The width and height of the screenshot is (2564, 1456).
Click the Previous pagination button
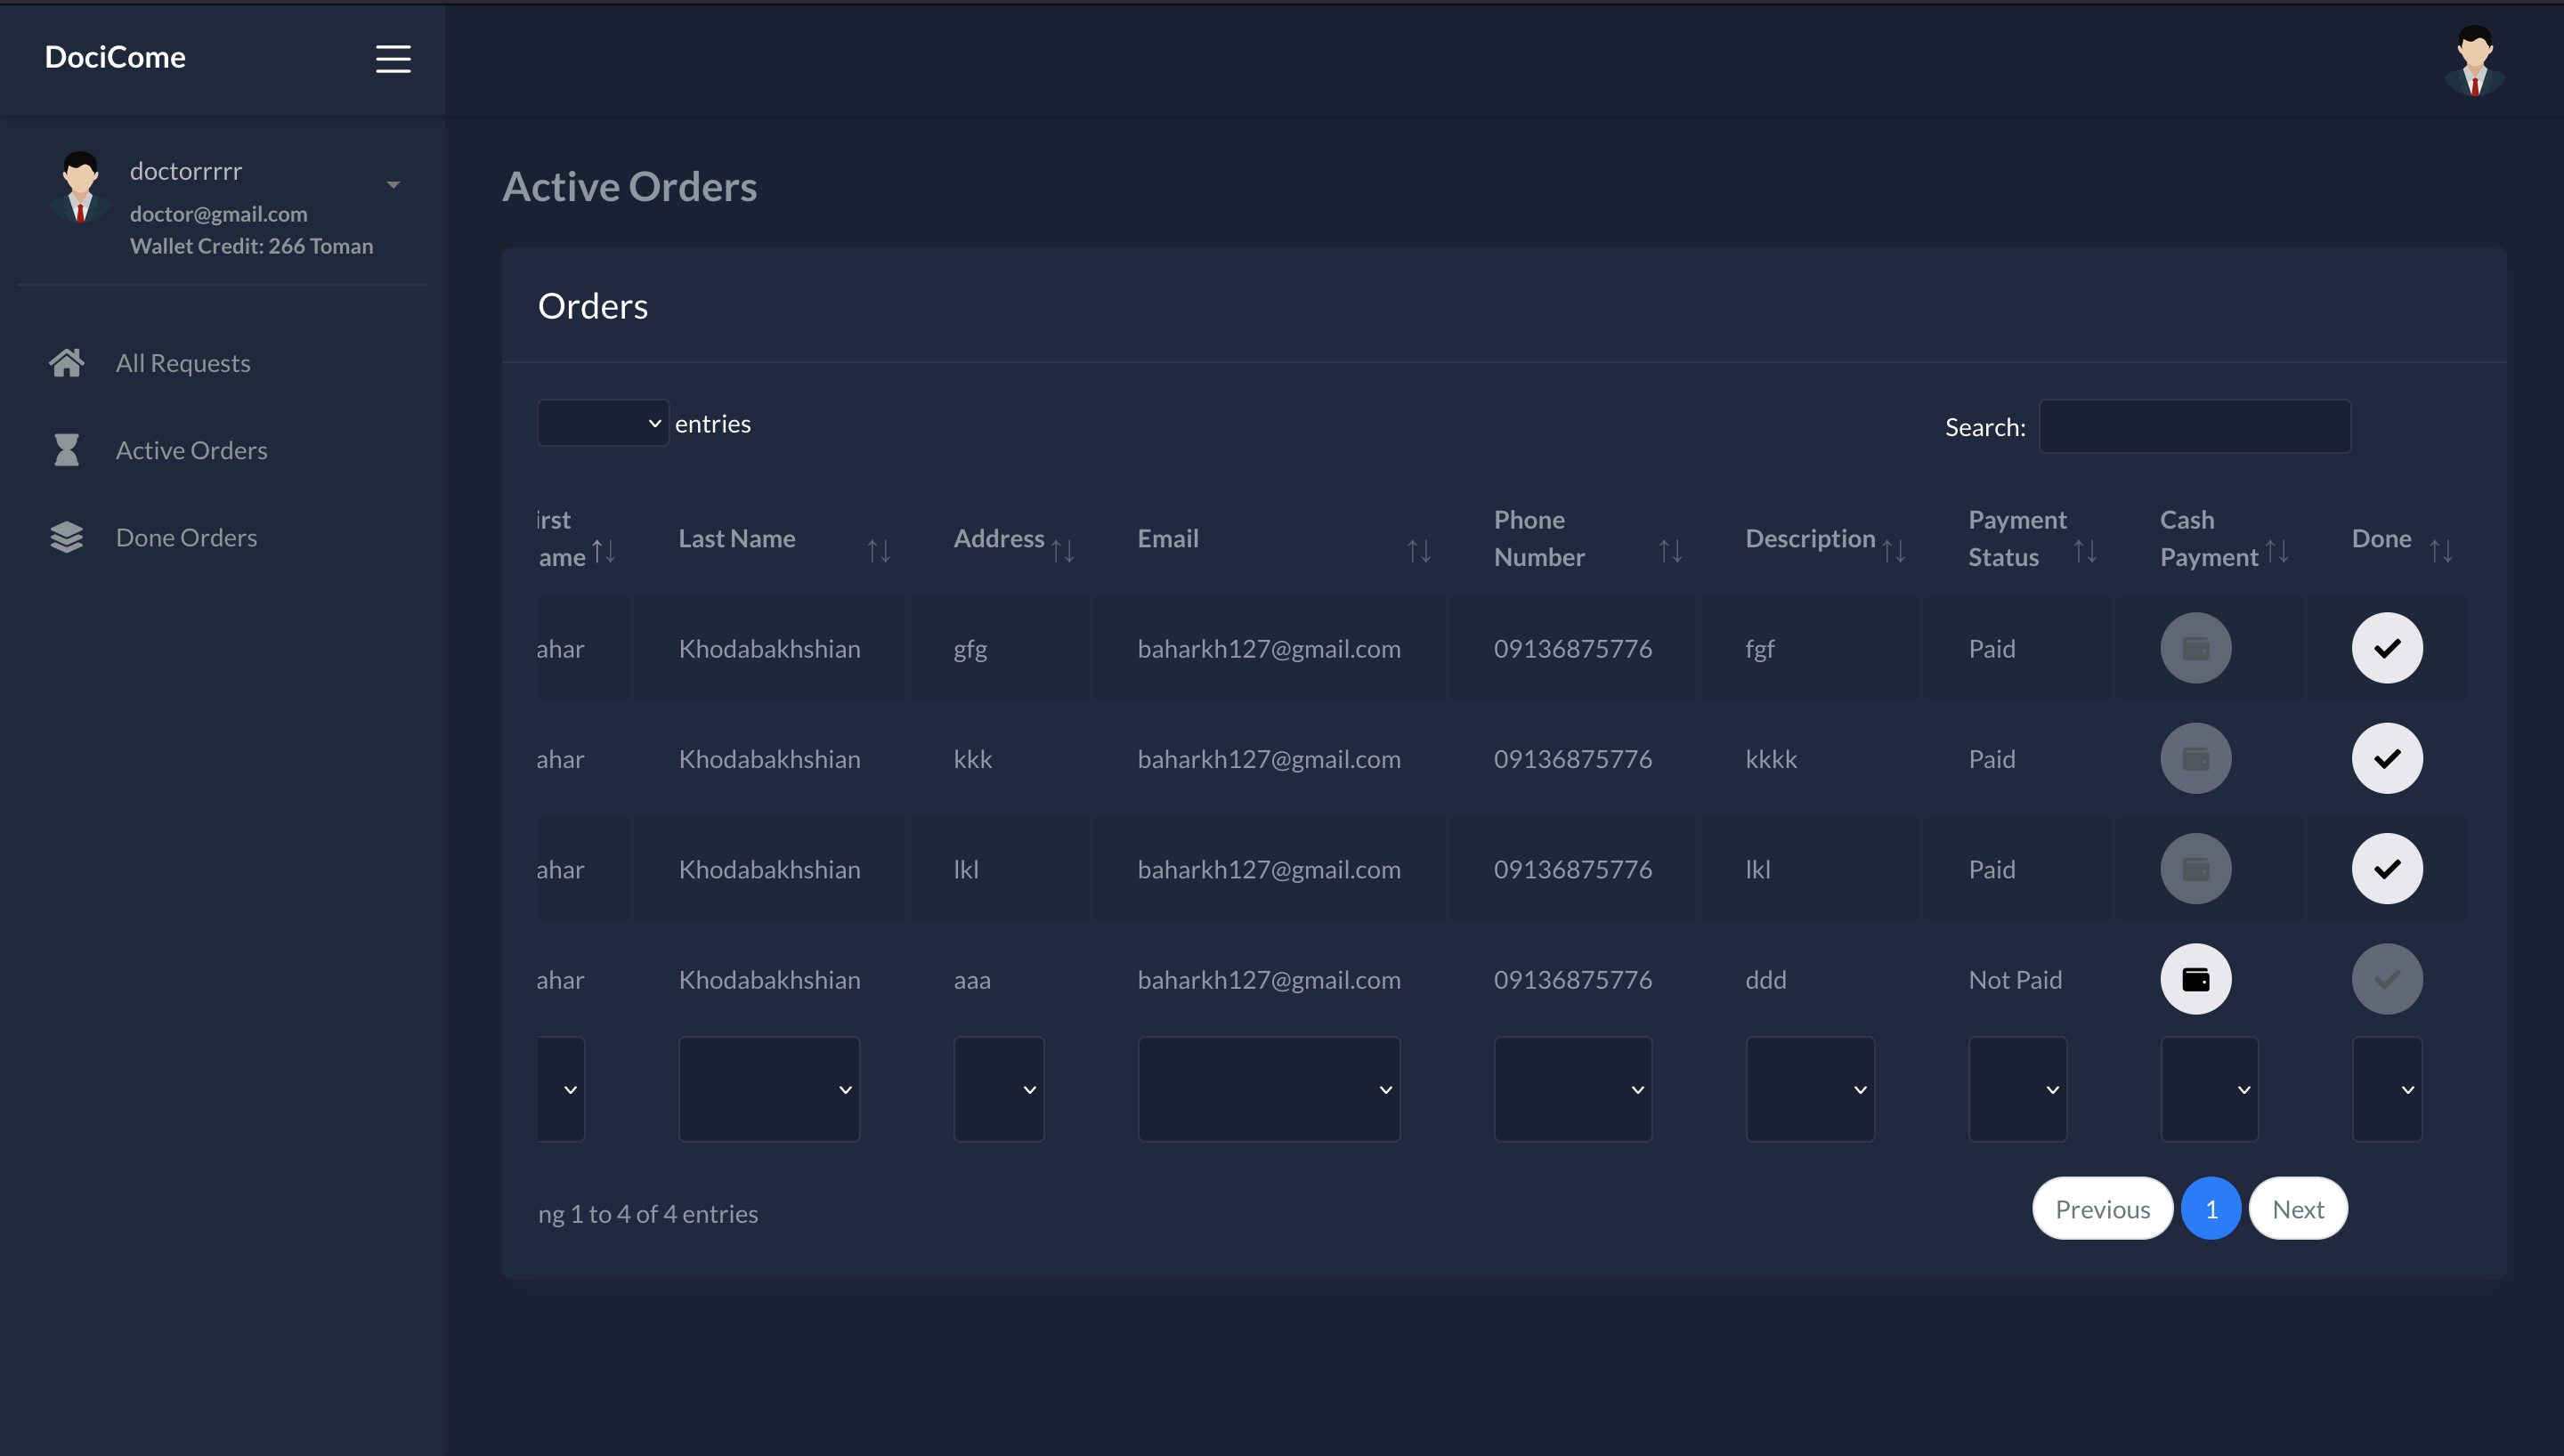[x=2102, y=1209]
